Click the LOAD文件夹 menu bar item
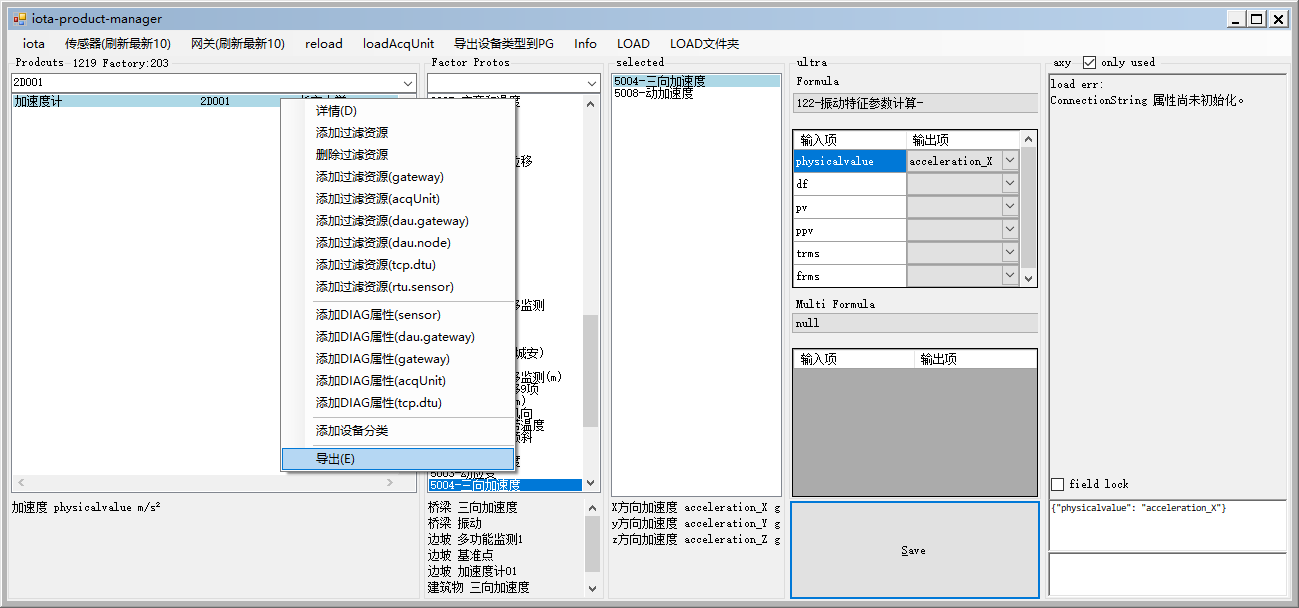This screenshot has width=1299, height=608. (x=704, y=44)
